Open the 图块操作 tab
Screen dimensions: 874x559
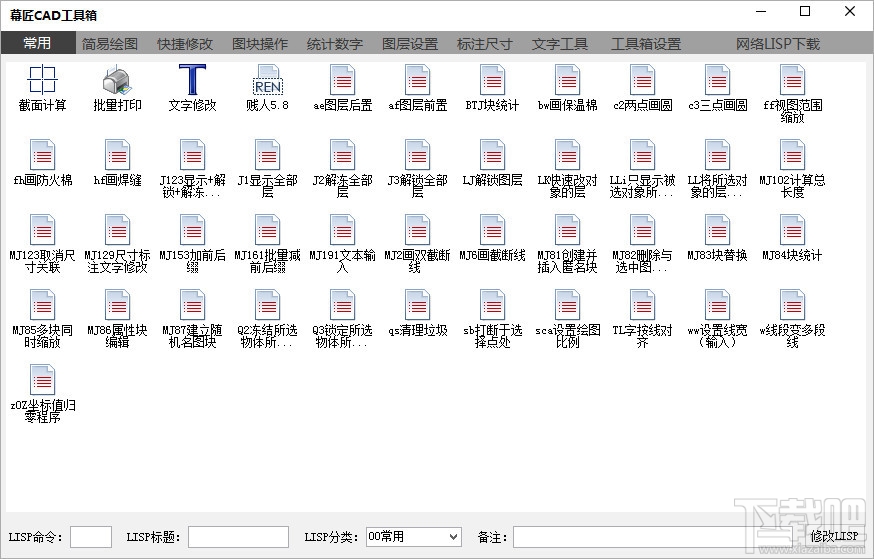point(260,43)
